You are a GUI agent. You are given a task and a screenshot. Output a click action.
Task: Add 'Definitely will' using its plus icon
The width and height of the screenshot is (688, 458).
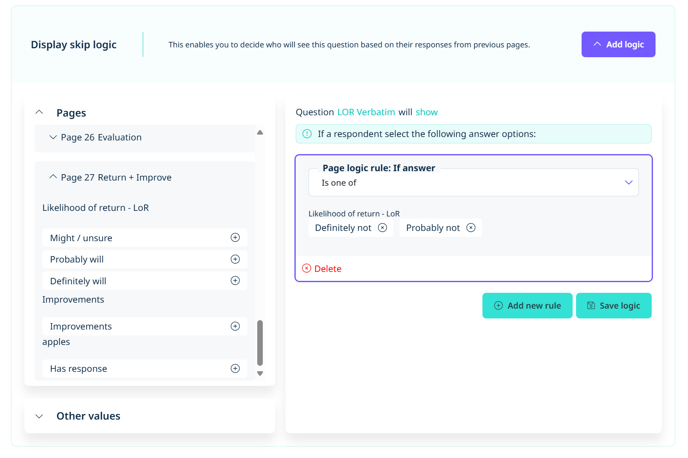(x=235, y=281)
